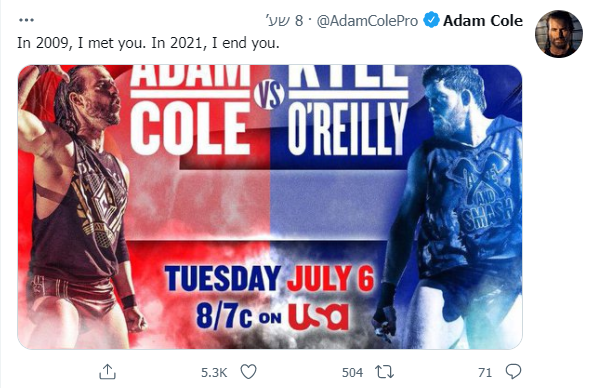
Task: Visit the @AdamColePro handle link
Action: [x=367, y=21]
